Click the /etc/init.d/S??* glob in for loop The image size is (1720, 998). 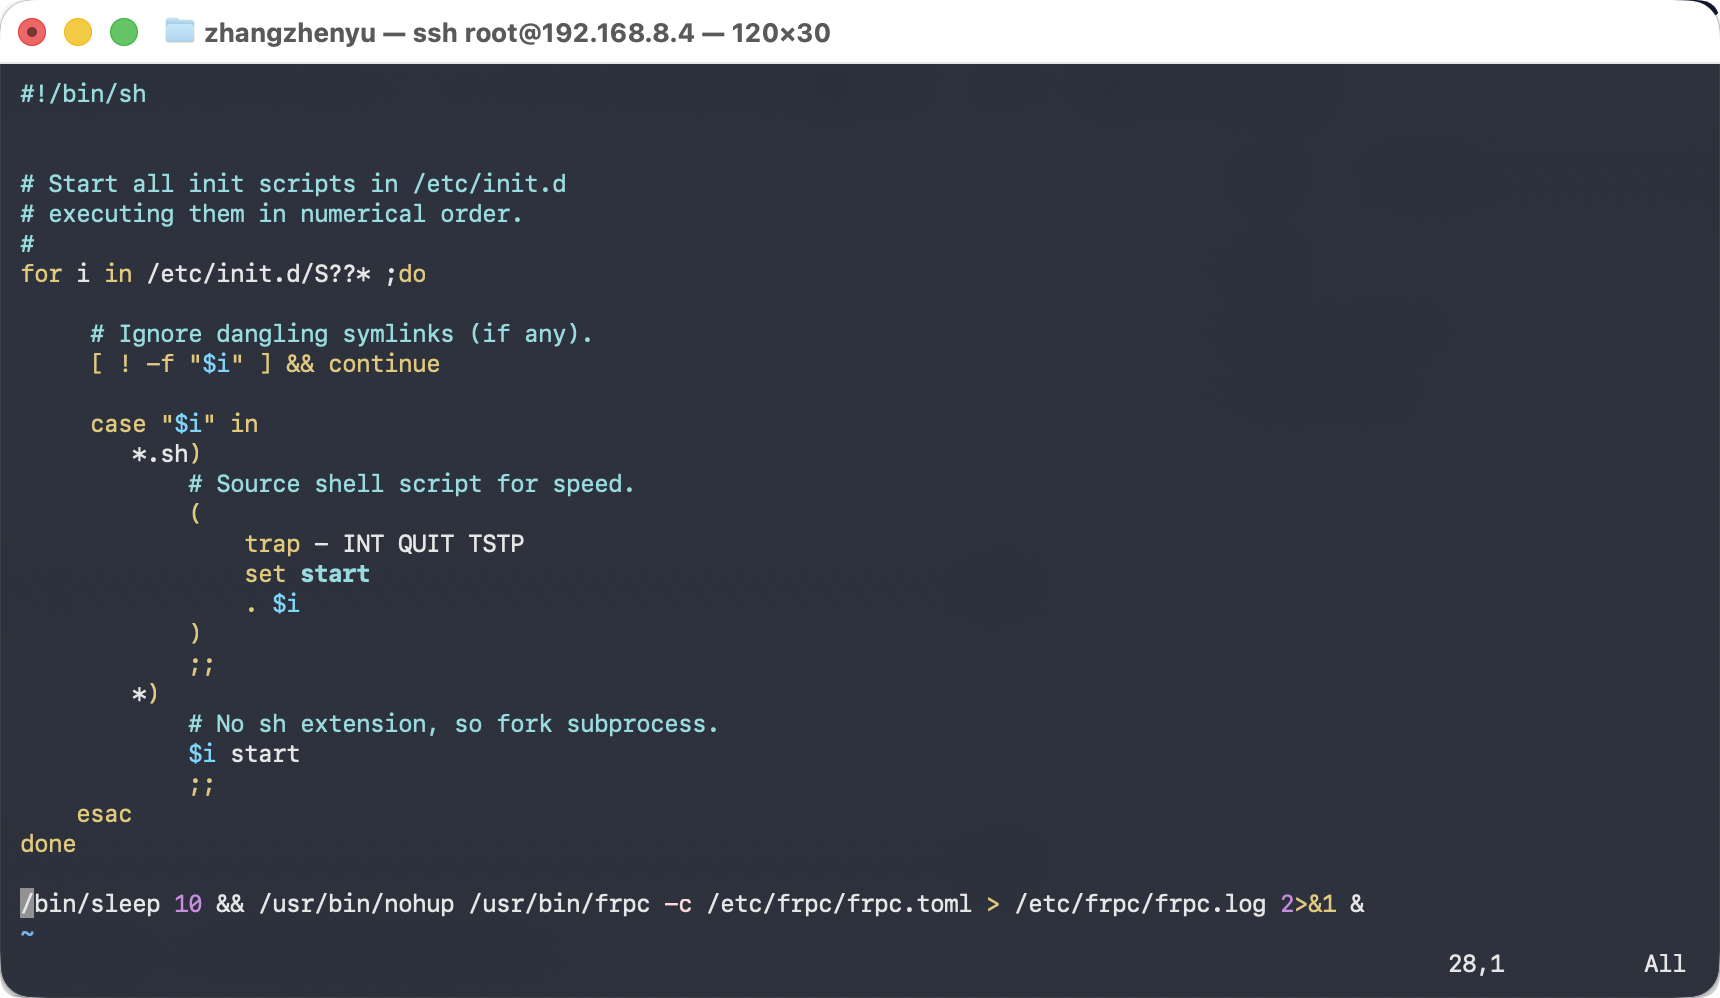click(x=258, y=274)
